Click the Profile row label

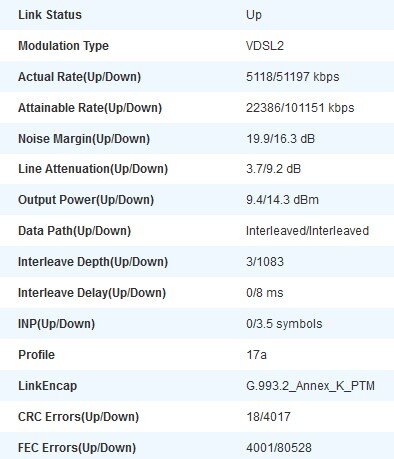[36, 355]
